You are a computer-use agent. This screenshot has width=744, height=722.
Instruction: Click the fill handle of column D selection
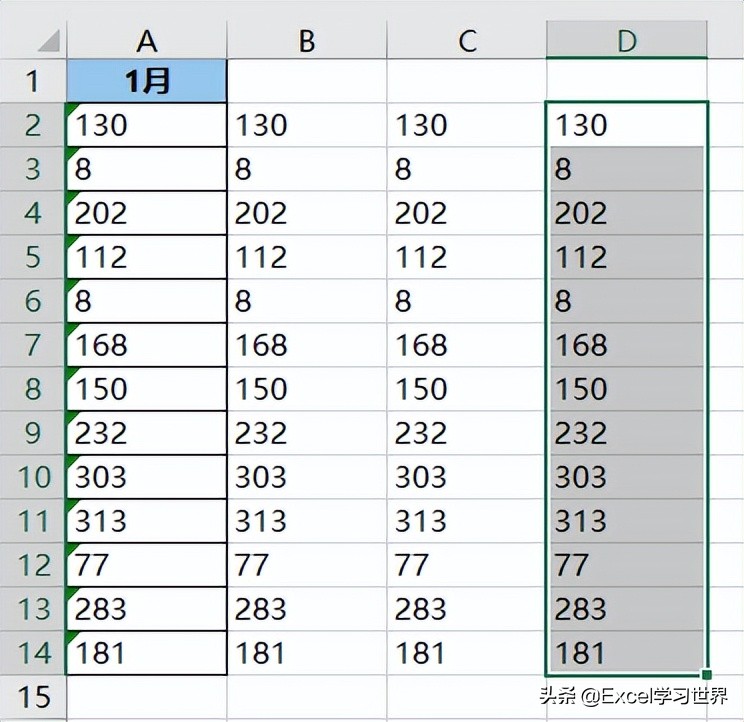click(707, 674)
